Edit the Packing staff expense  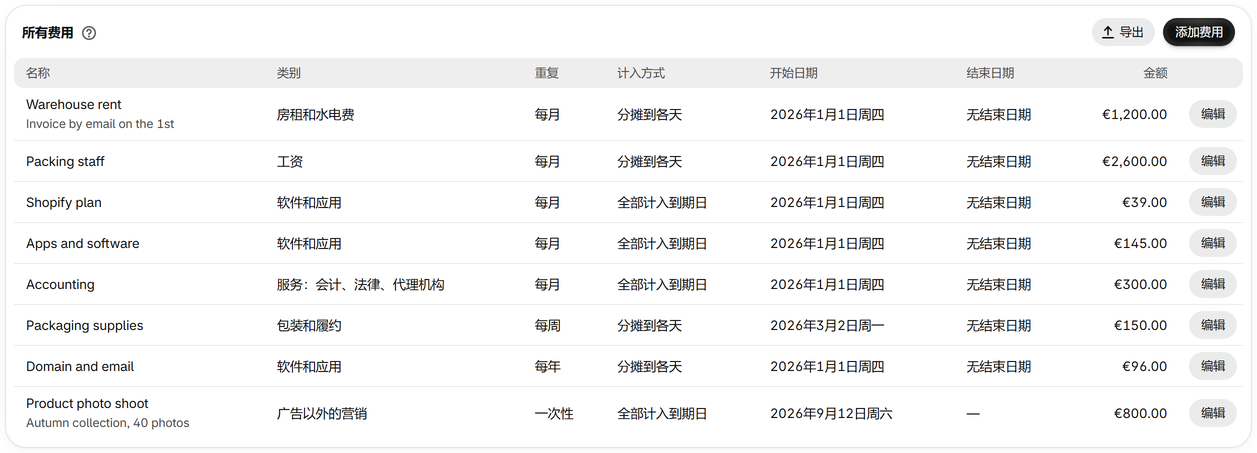click(1212, 161)
